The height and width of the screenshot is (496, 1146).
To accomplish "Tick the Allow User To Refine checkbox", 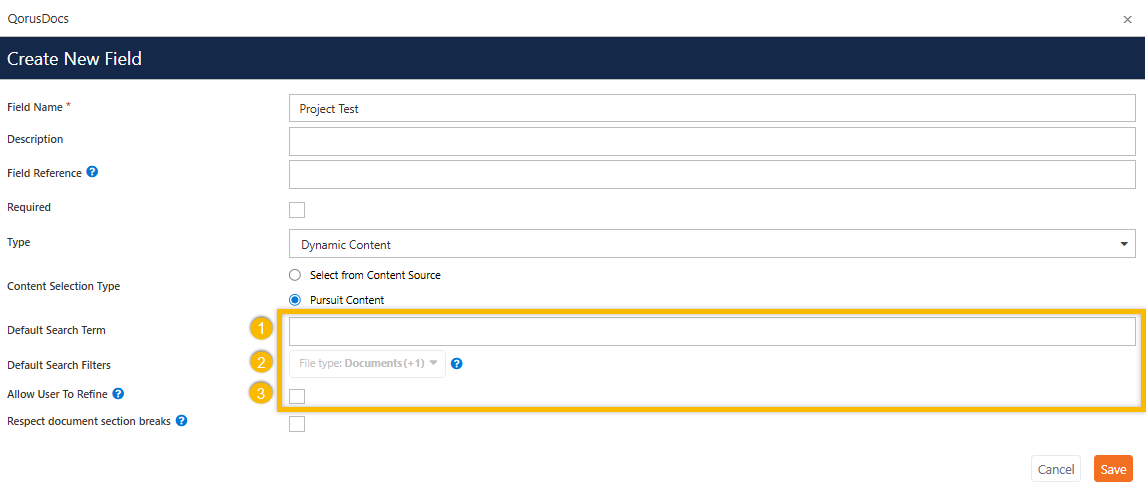I will [297, 397].
